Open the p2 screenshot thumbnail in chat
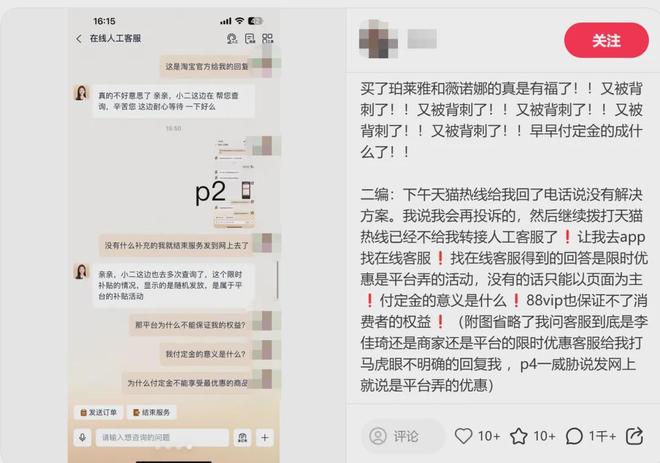Viewport: 660px width, 463px height. click(x=235, y=182)
